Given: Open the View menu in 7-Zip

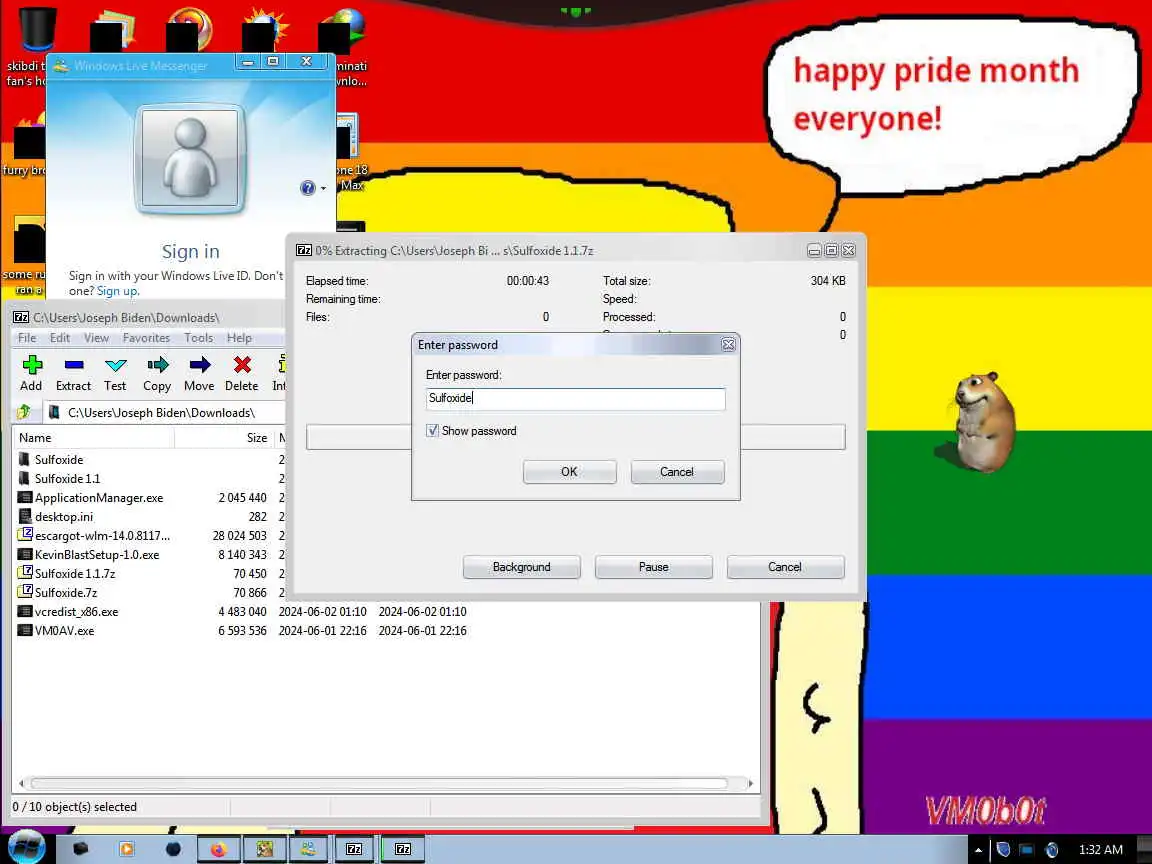Looking at the screenshot, I should (96, 338).
